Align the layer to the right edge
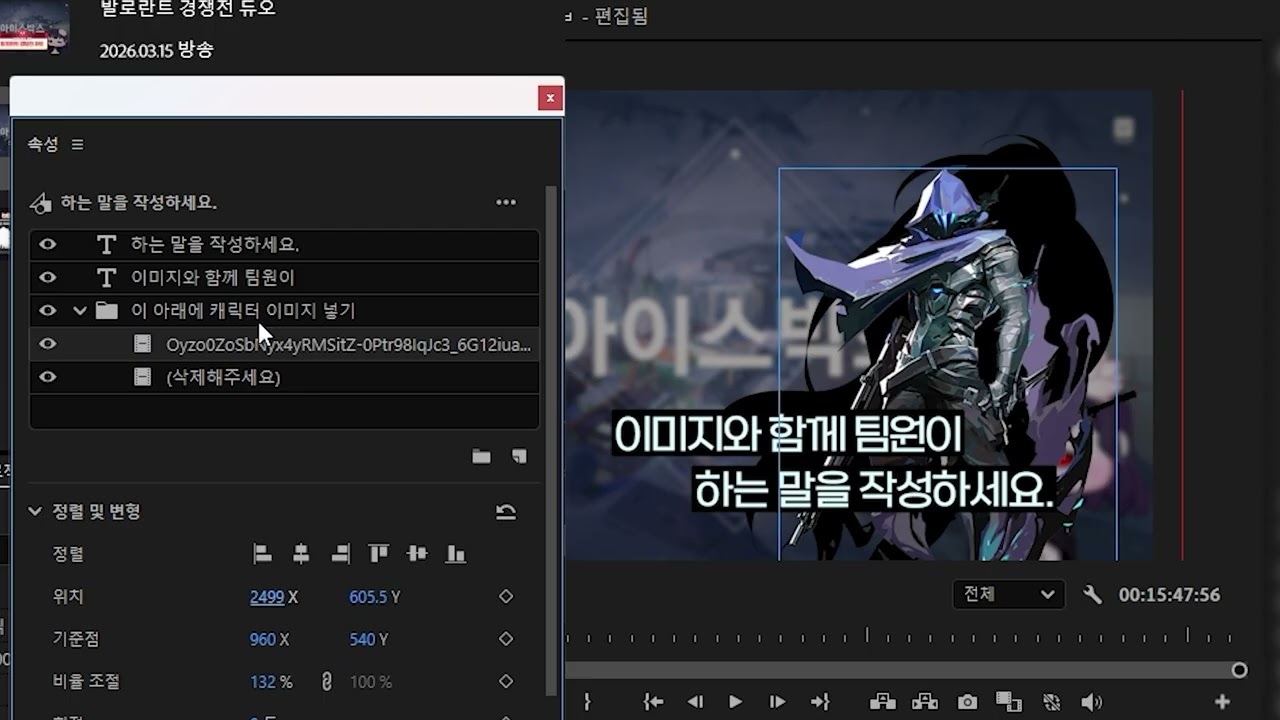1280x720 pixels. [x=340, y=554]
